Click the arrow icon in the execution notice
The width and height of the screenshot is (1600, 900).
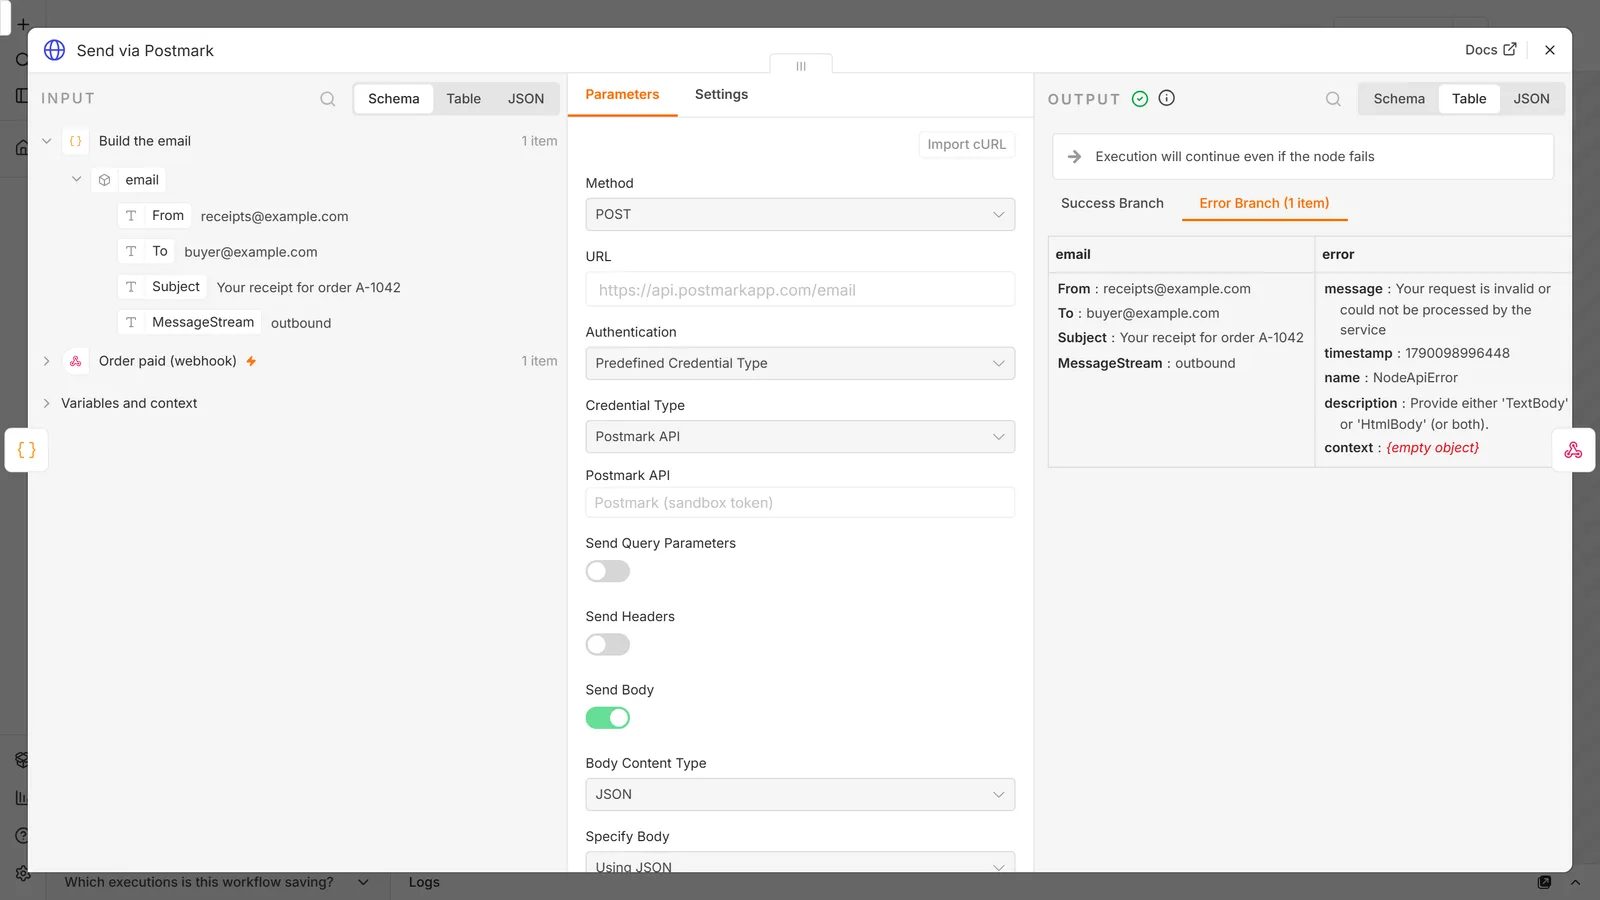coord(1075,157)
